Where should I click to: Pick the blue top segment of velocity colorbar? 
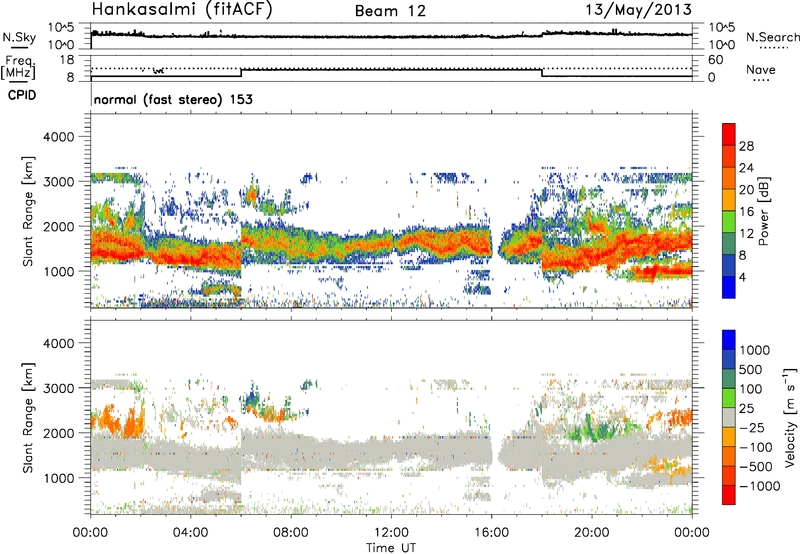tap(729, 340)
